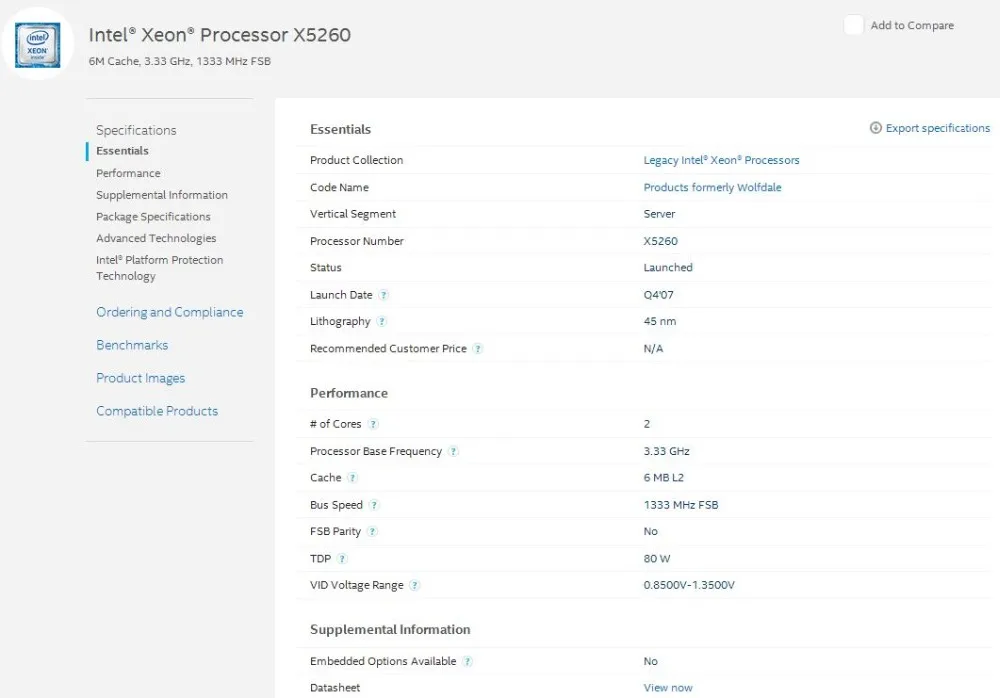The image size is (1000, 698).
Task: Click the Essentials section heading in main panel
Action: 340,130
